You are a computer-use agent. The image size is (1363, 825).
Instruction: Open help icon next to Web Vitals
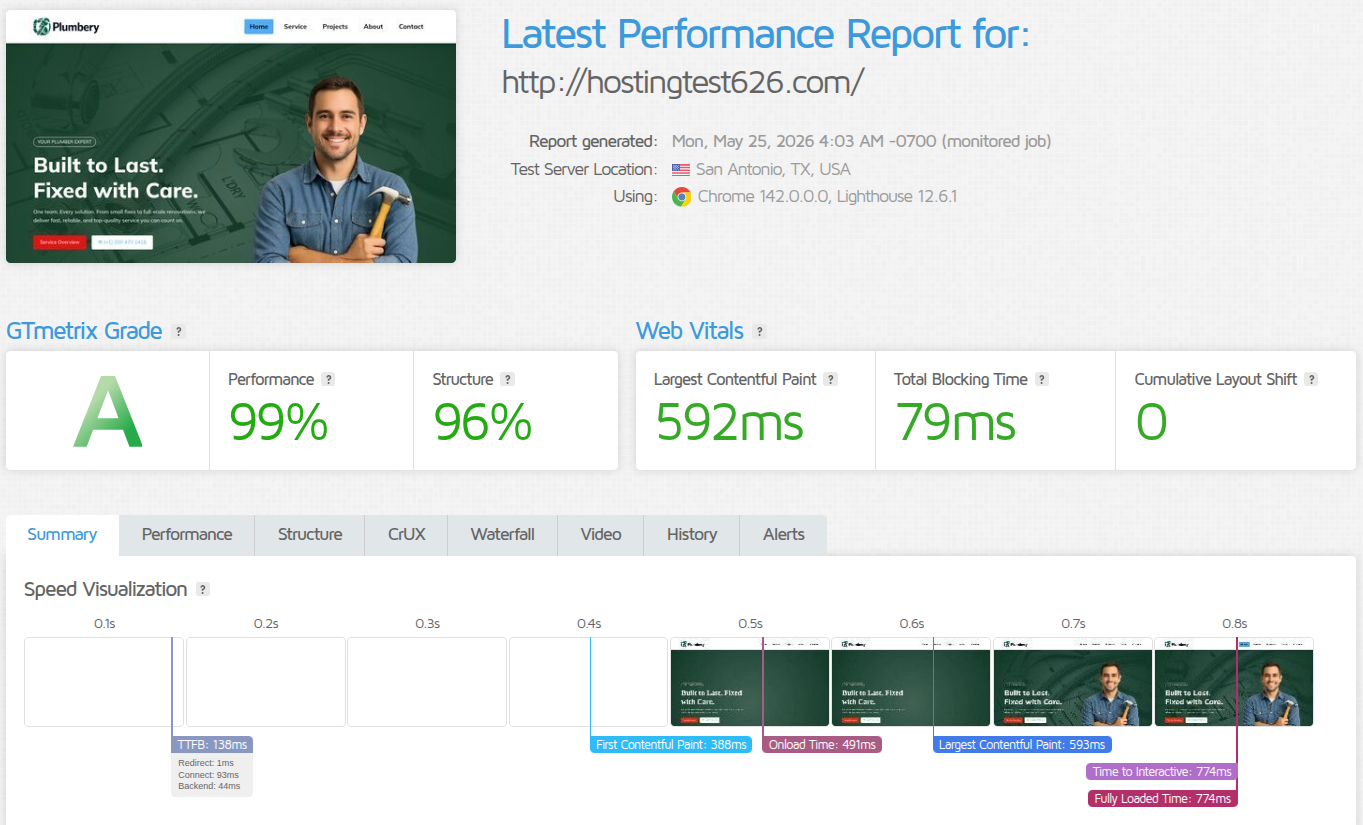(x=759, y=332)
